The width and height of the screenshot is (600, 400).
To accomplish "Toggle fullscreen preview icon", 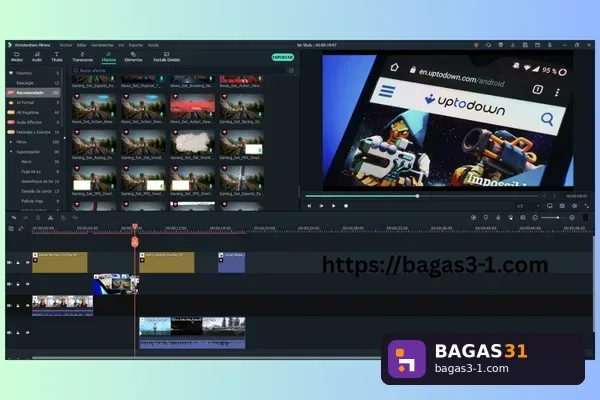I will 587,206.
